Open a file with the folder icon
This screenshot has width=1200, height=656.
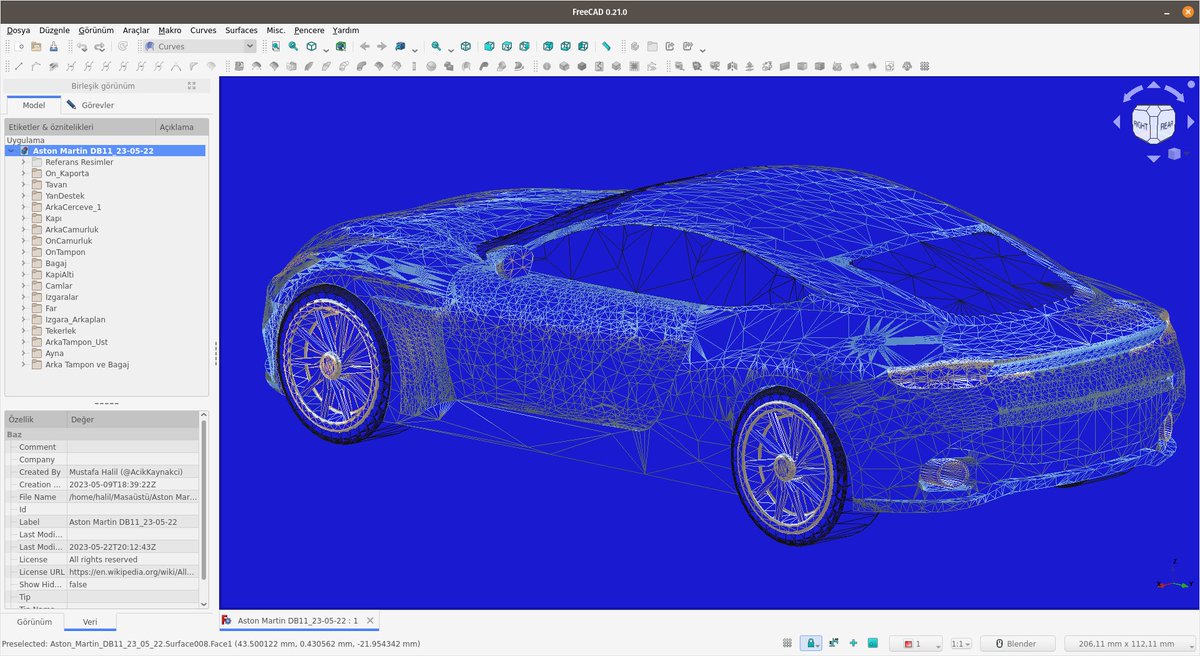(x=36, y=46)
